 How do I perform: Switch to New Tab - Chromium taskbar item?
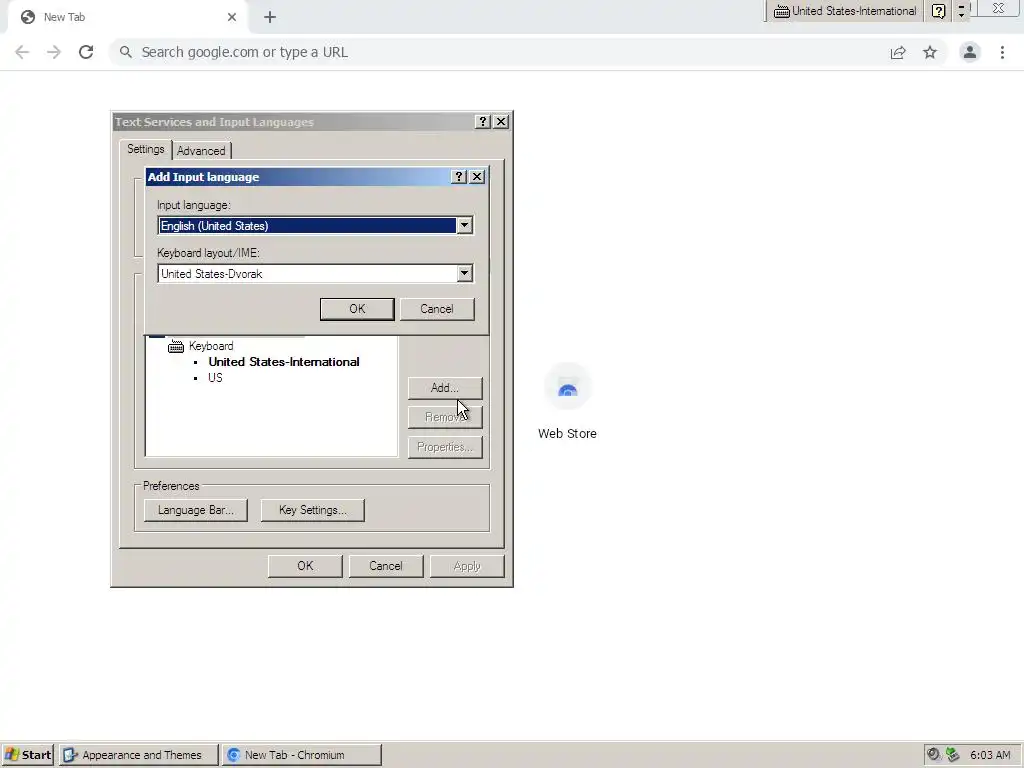pos(301,755)
